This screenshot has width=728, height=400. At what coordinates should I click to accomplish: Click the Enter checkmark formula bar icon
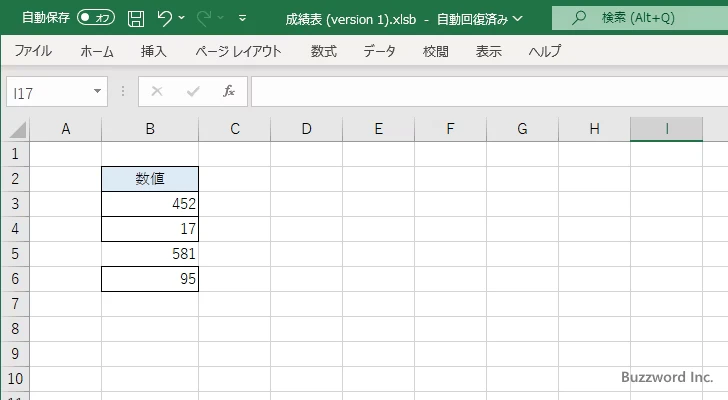pyautogui.click(x=193, y=91)
